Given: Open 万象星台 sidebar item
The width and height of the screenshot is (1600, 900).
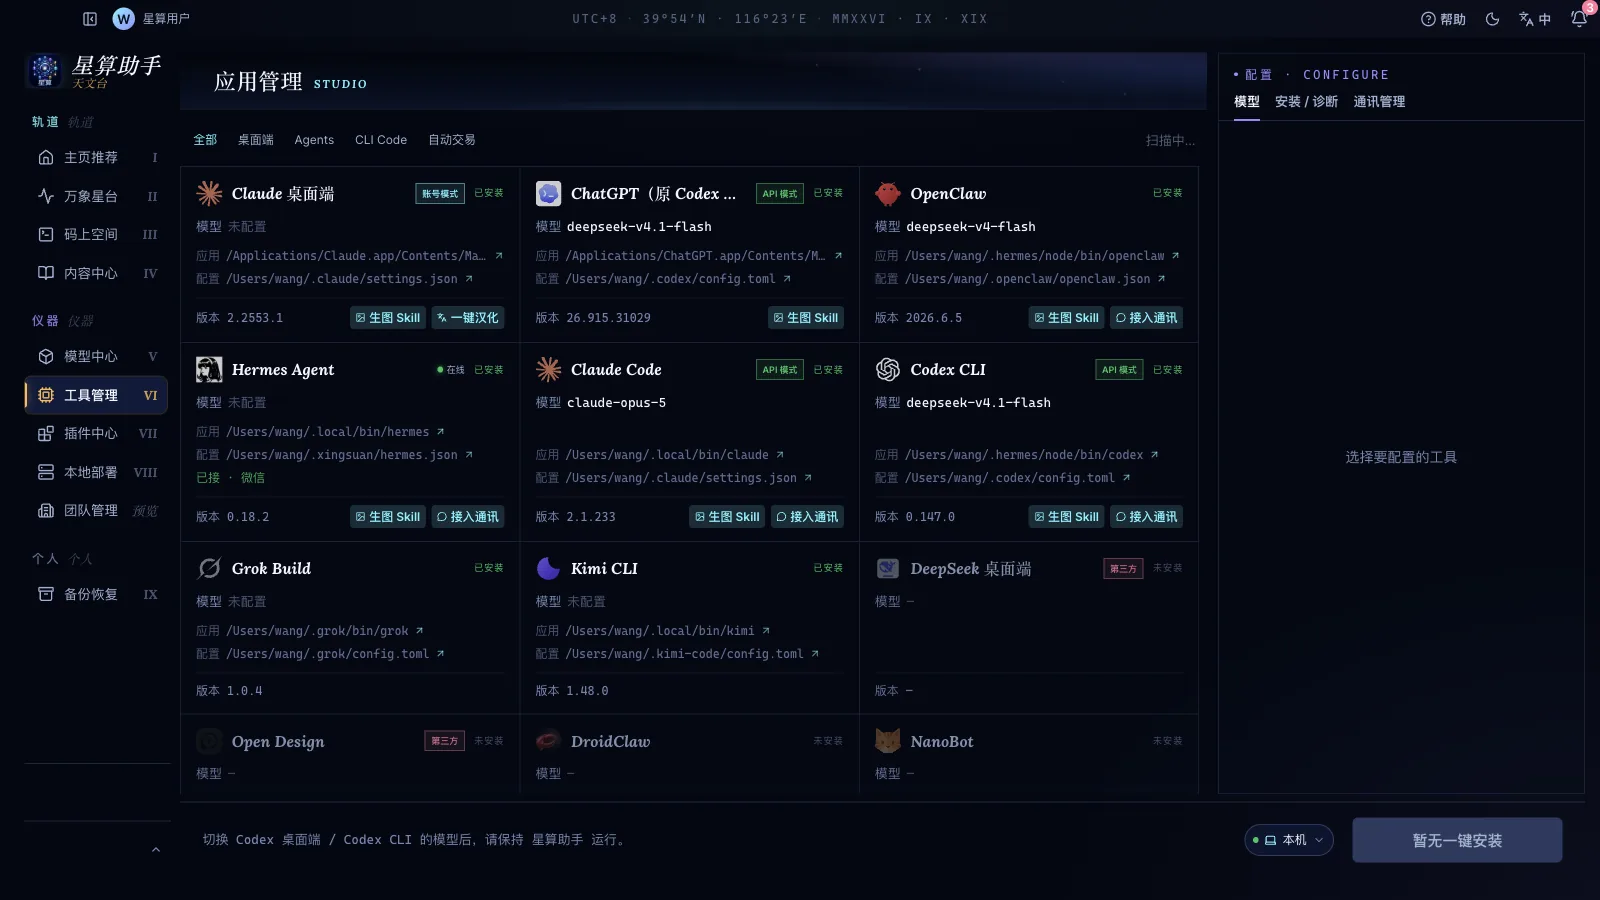Looking at the screenshot, I should [x=96, y=196].
